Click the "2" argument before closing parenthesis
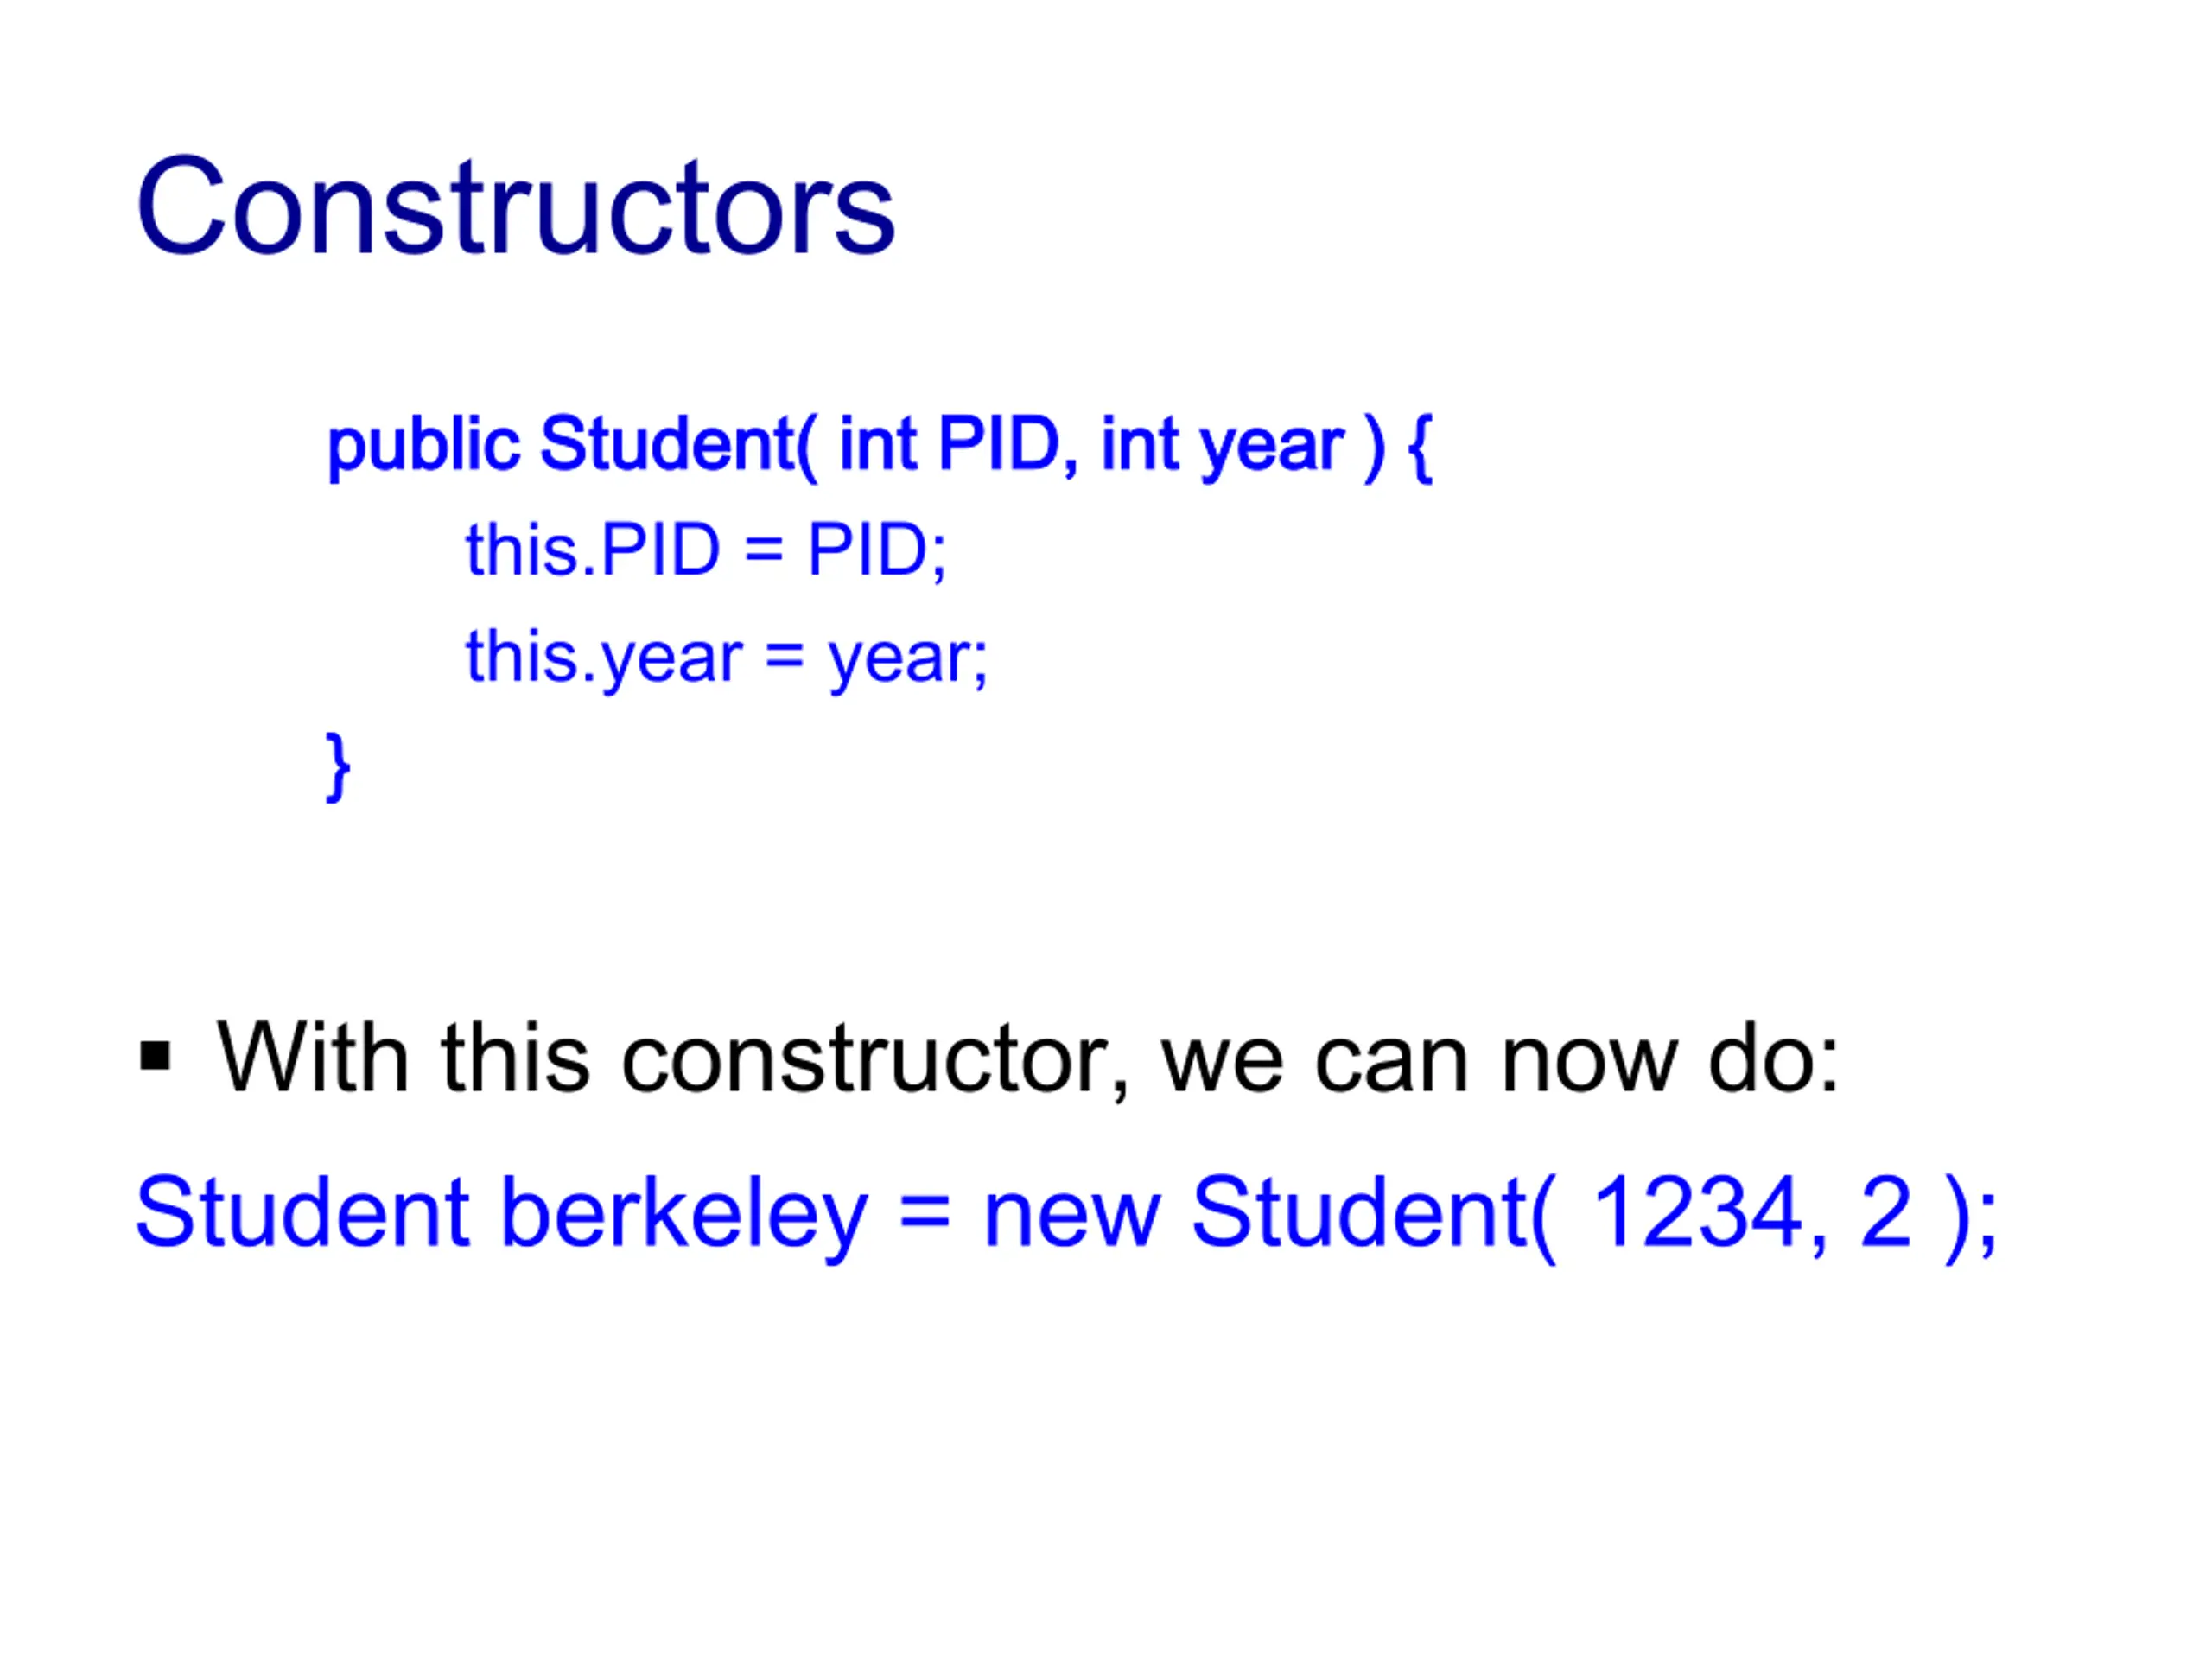Screen dimensions: 2212x1659 coord(1886,1213)
